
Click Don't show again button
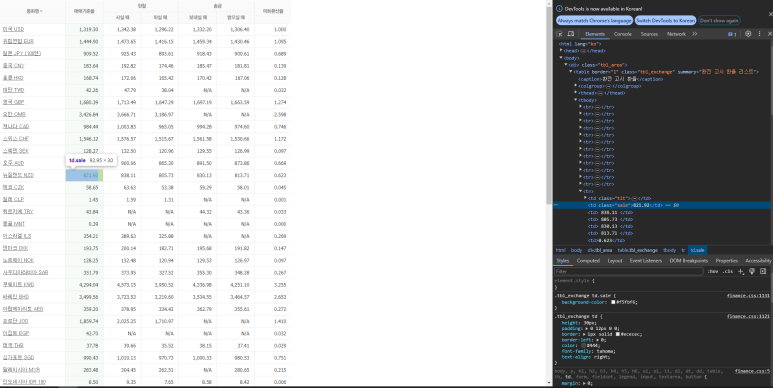pyautogui.click(x=719, y=21)
